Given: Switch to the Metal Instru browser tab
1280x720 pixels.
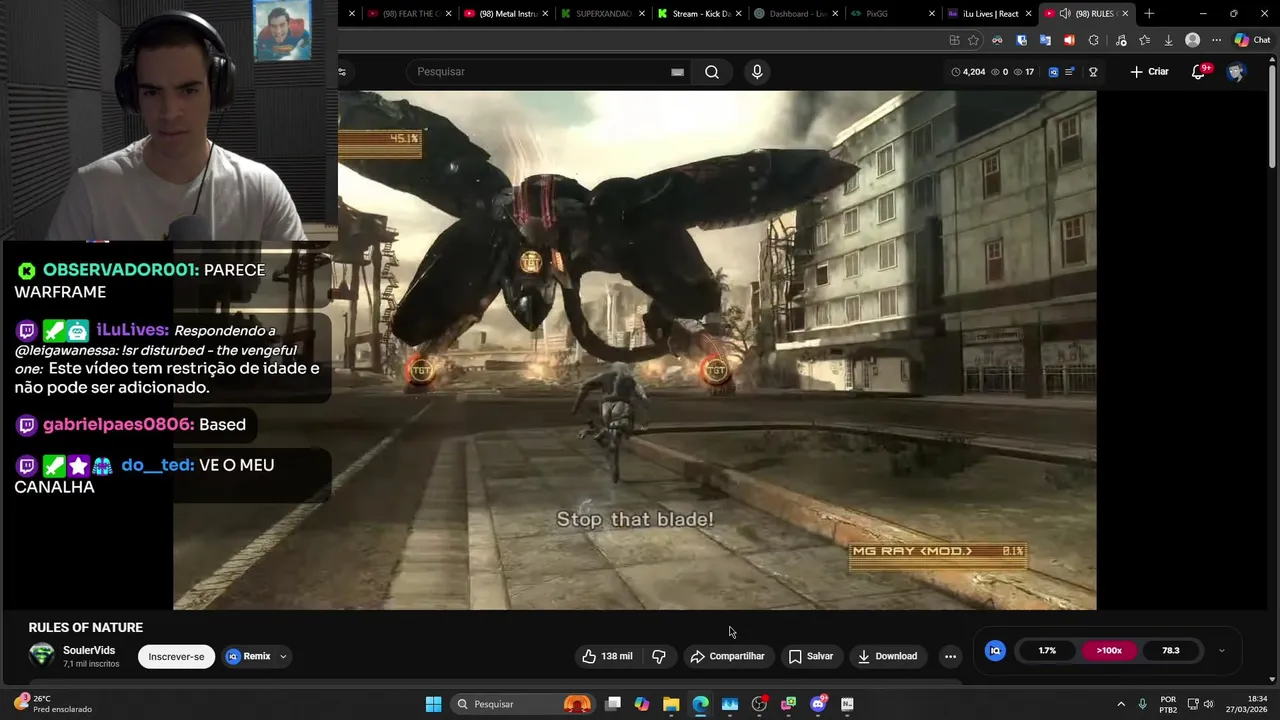Looking at the screenshot, I should [508, 14].
